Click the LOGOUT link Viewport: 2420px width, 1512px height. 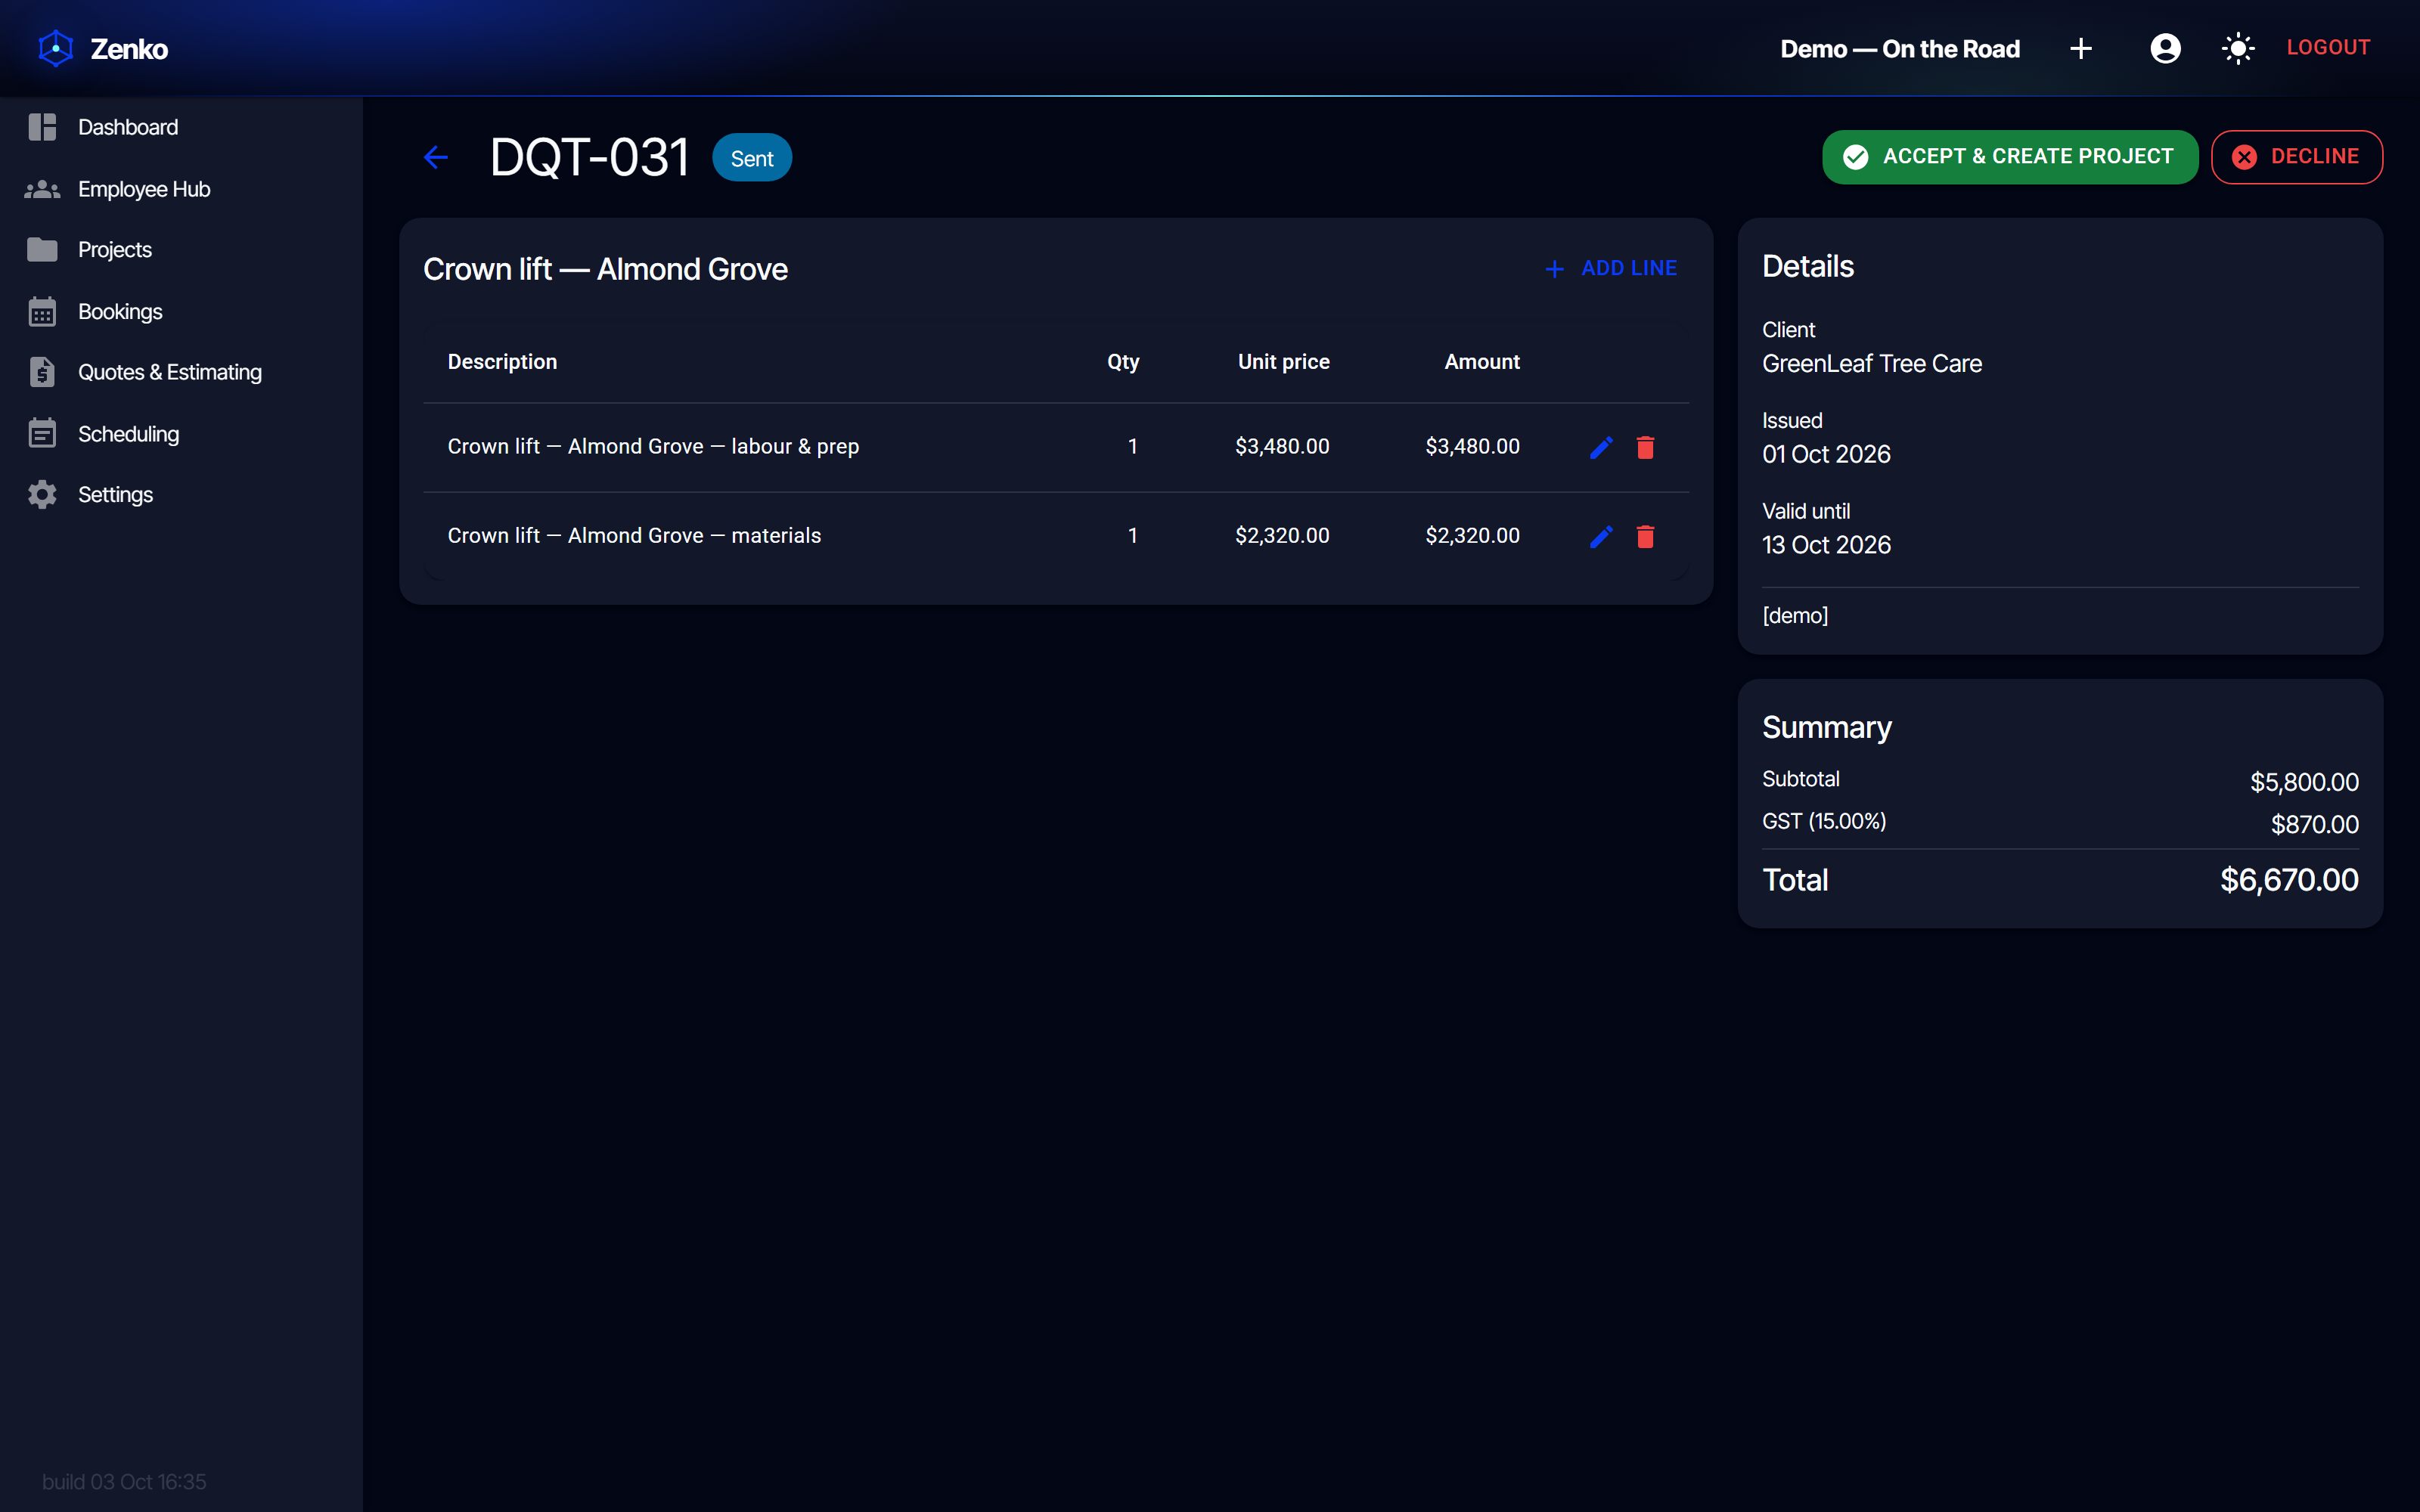click(2328, 47)
